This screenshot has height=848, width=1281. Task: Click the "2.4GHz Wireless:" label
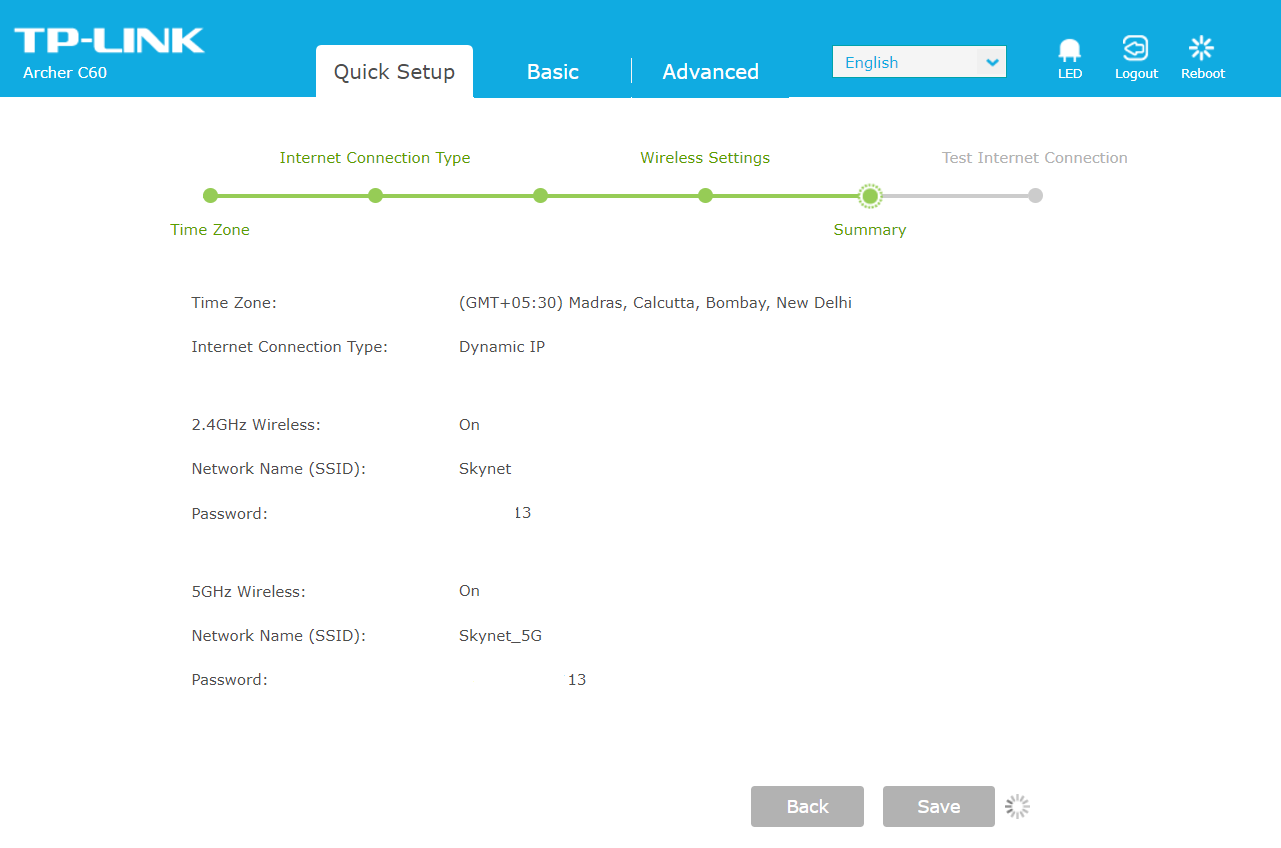click(x=256, y=425)
